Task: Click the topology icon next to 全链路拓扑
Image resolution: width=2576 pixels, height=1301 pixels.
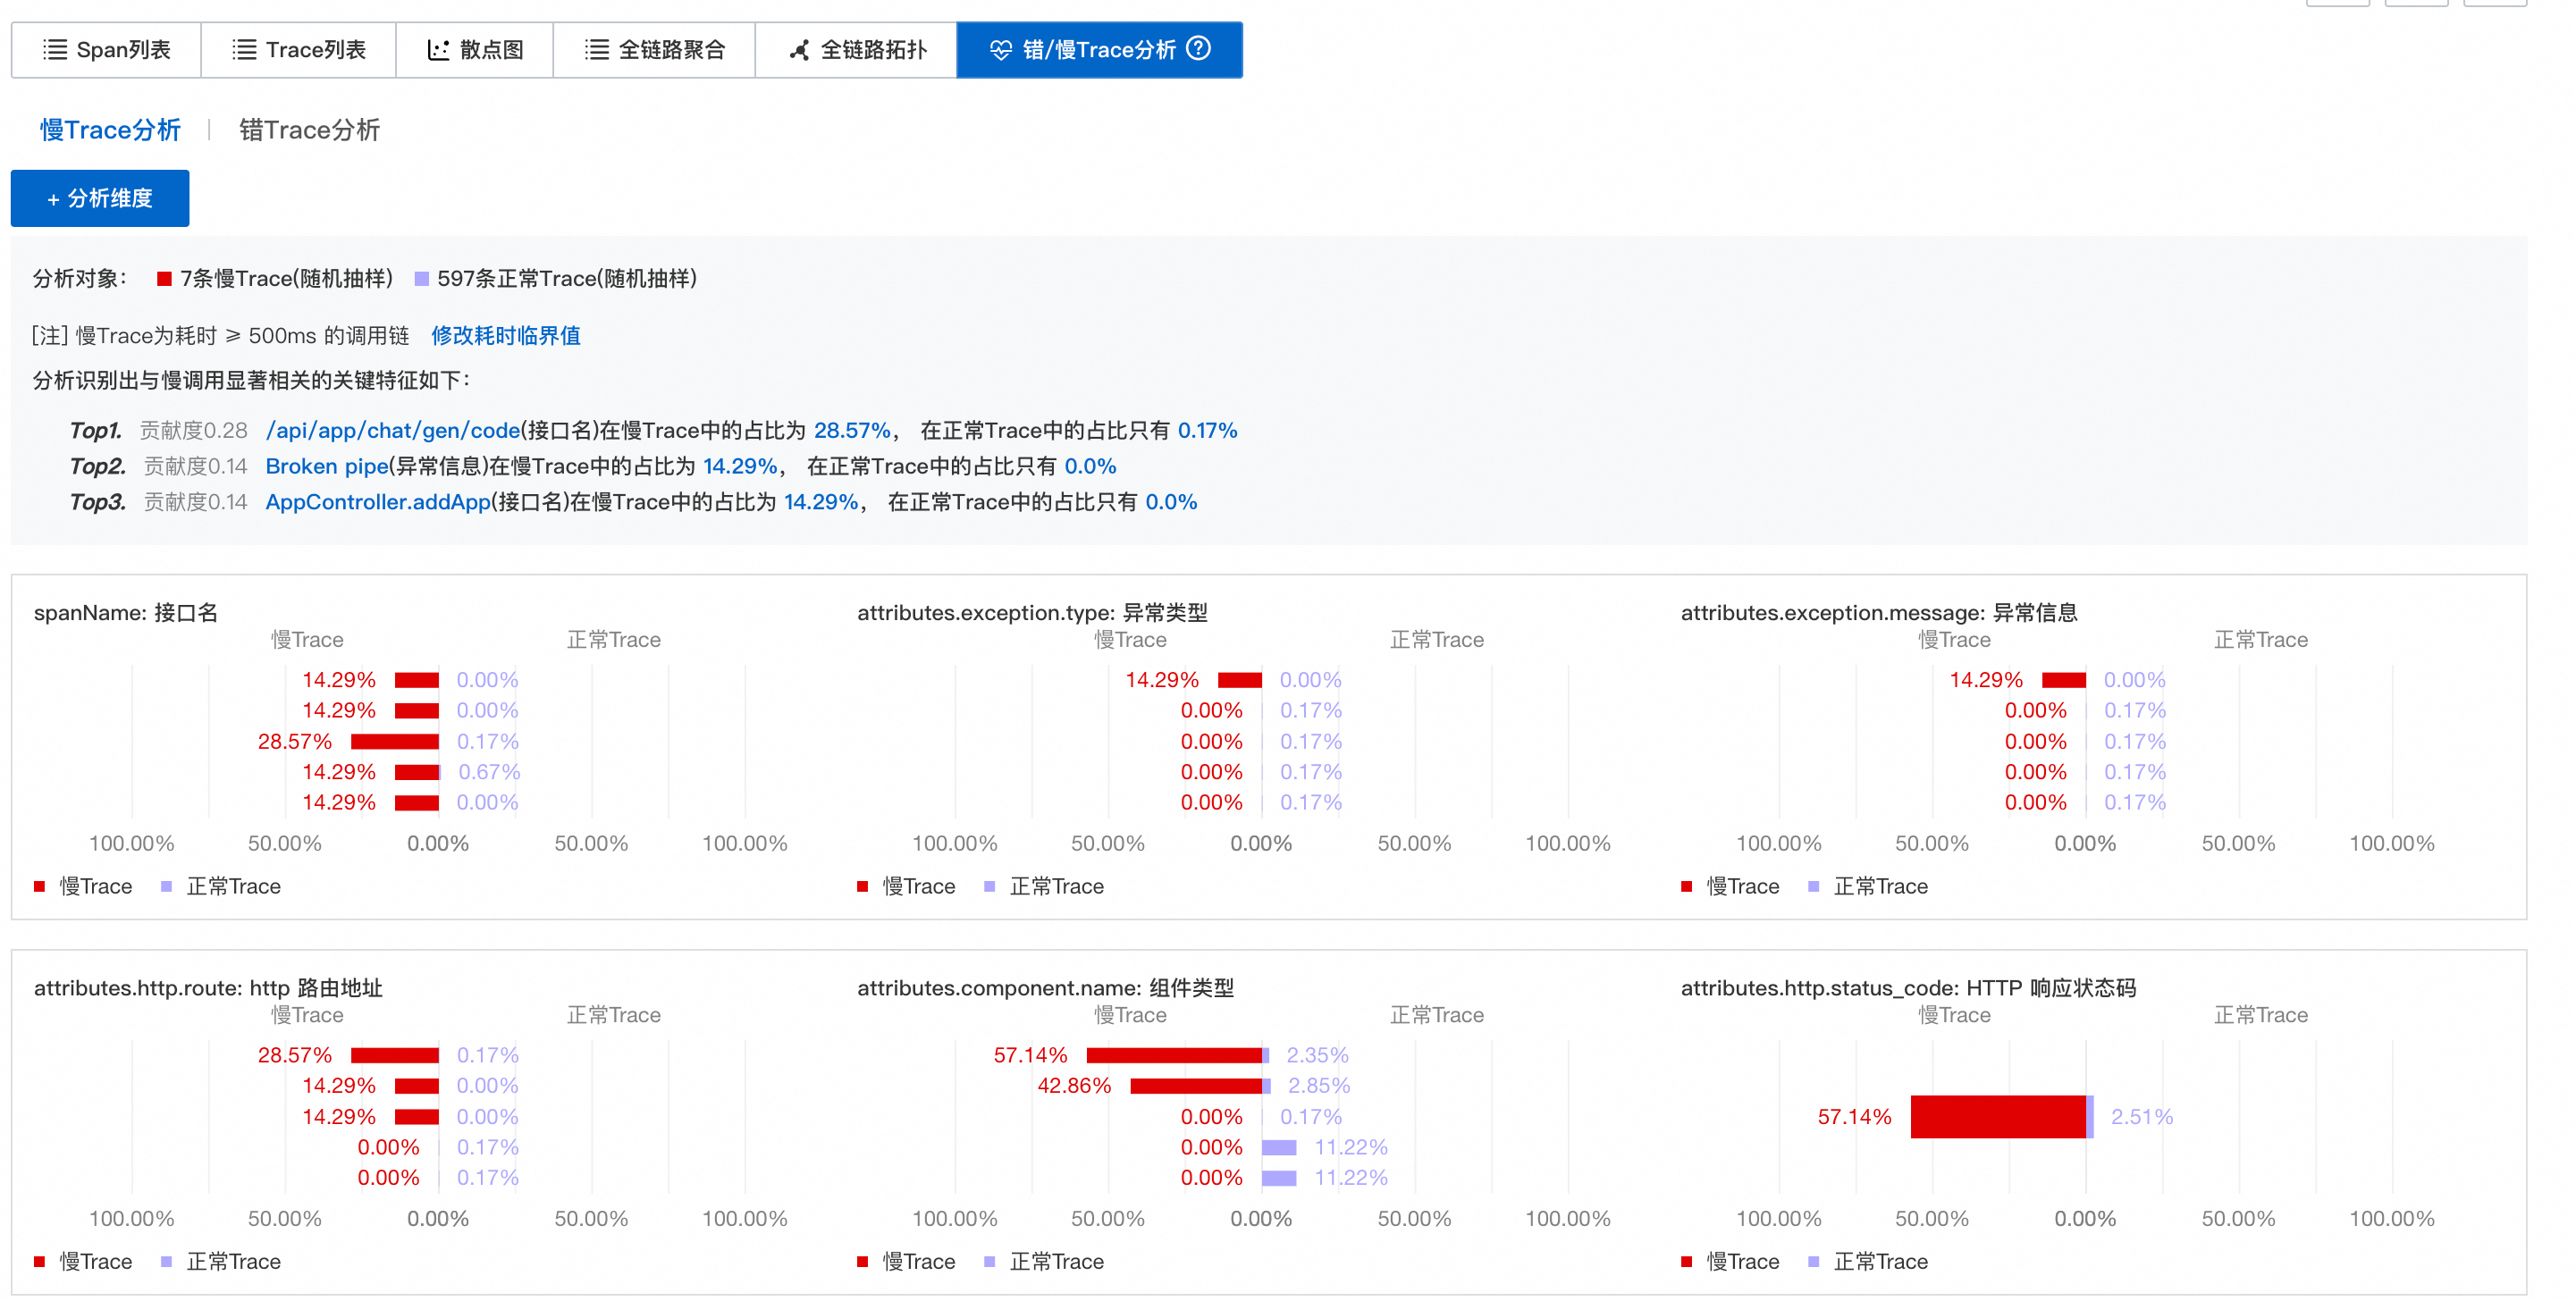Action: tap(799, 50)
